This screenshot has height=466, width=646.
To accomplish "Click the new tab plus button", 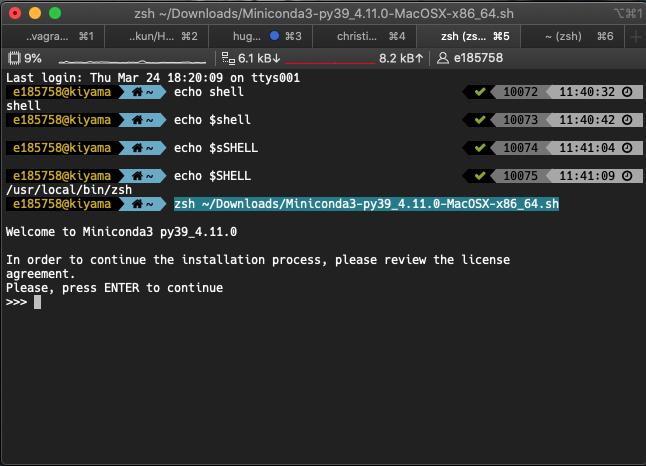I will coord(635,36).
